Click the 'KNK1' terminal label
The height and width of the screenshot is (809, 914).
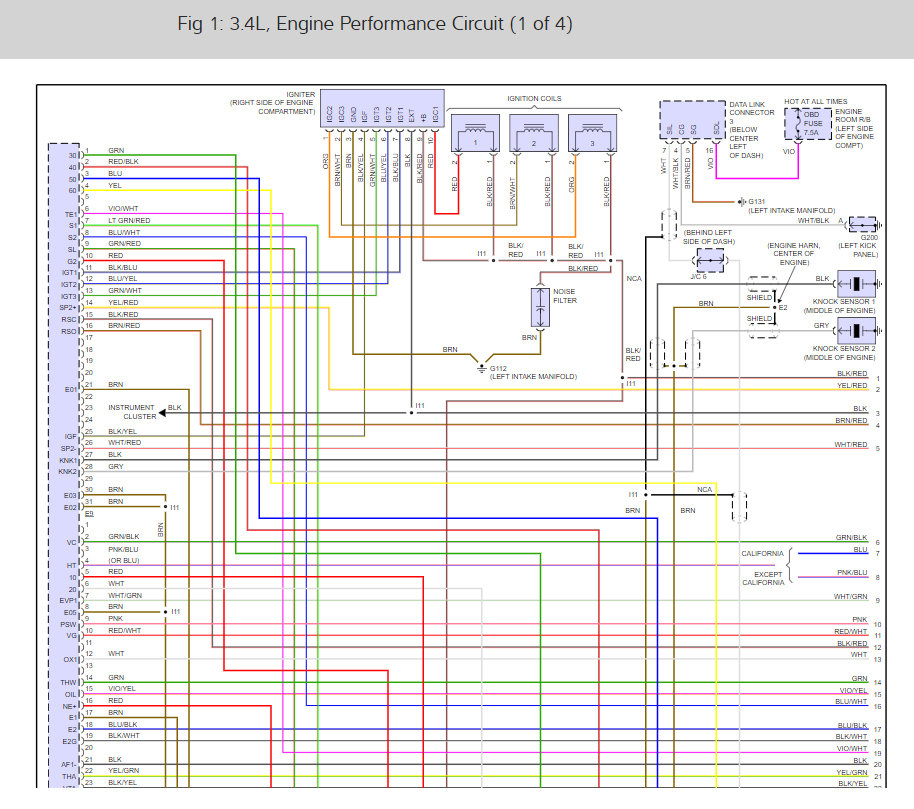pos(68,460)
